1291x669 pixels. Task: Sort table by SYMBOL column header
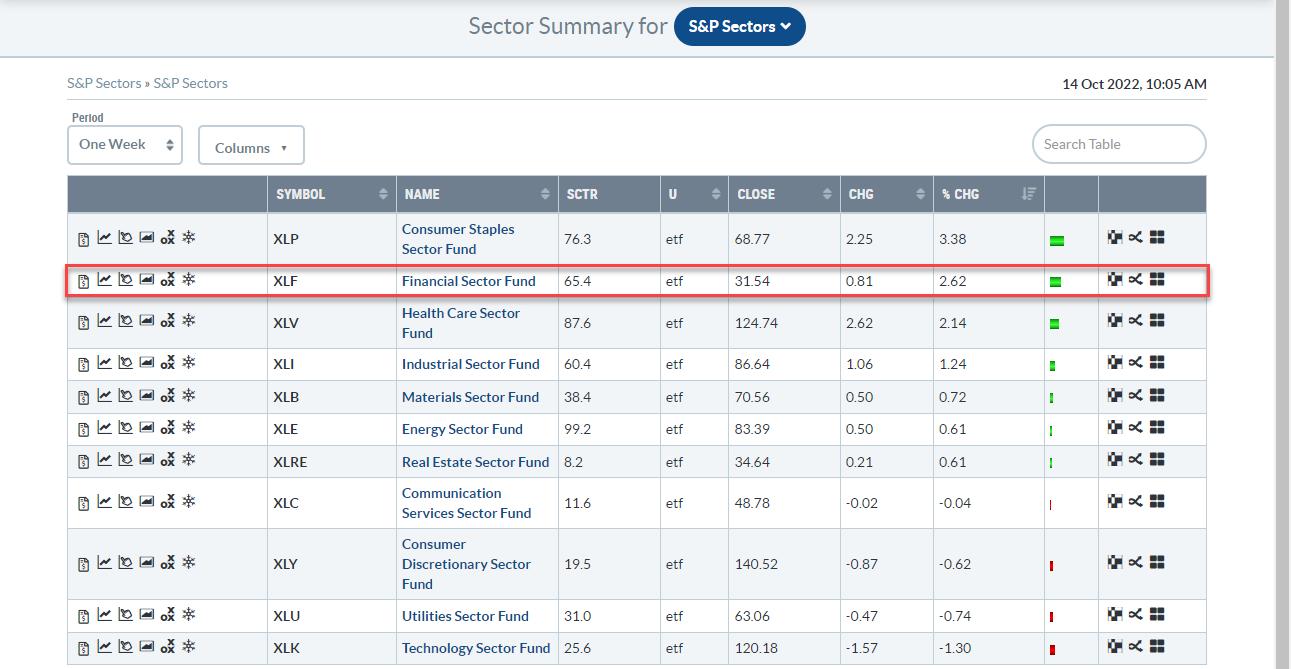tap(331, 194)
